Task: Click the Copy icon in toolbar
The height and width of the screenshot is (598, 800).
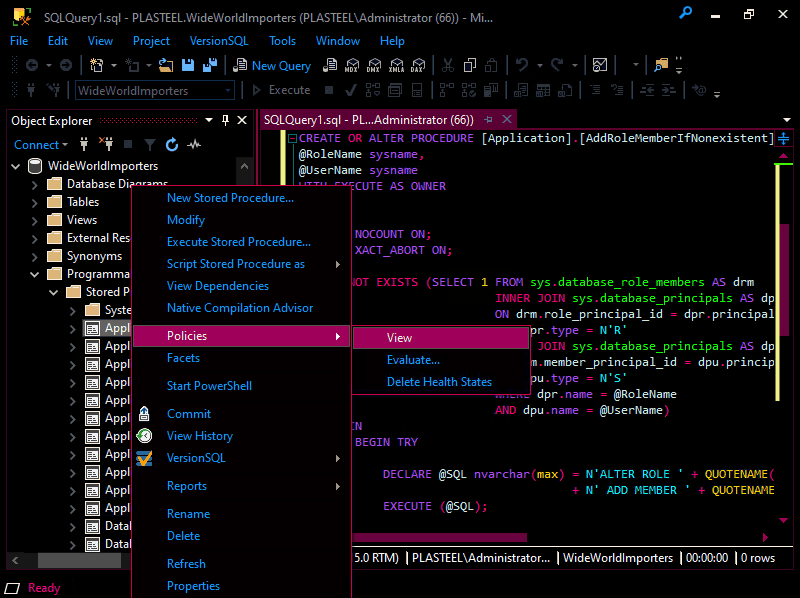Action: (x=469, y=65)
